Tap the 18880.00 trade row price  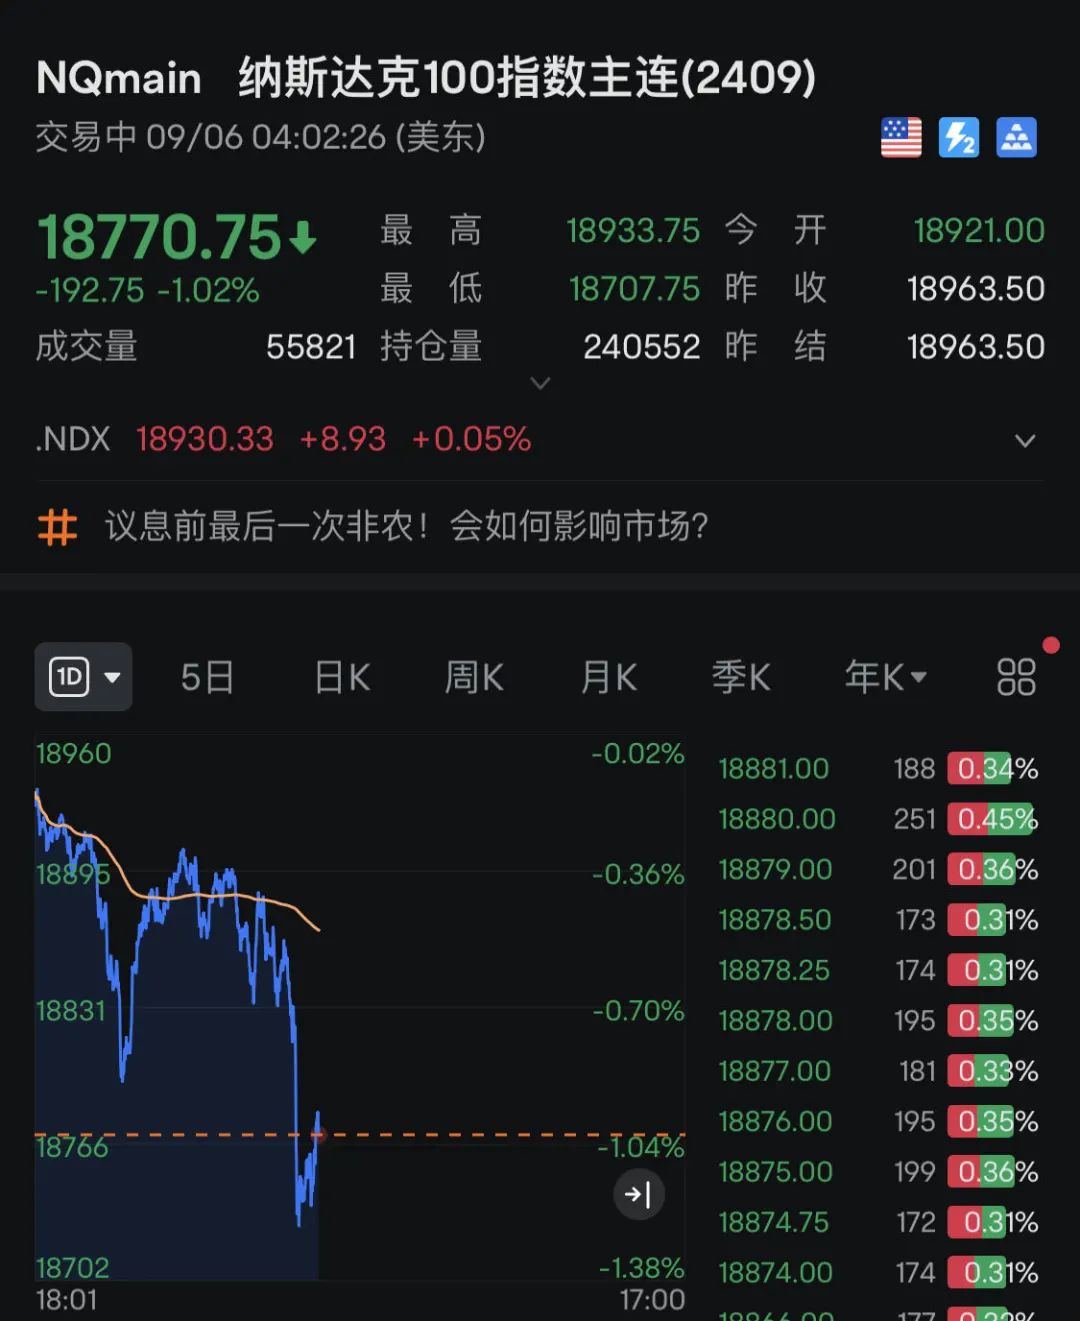point(776,819)
